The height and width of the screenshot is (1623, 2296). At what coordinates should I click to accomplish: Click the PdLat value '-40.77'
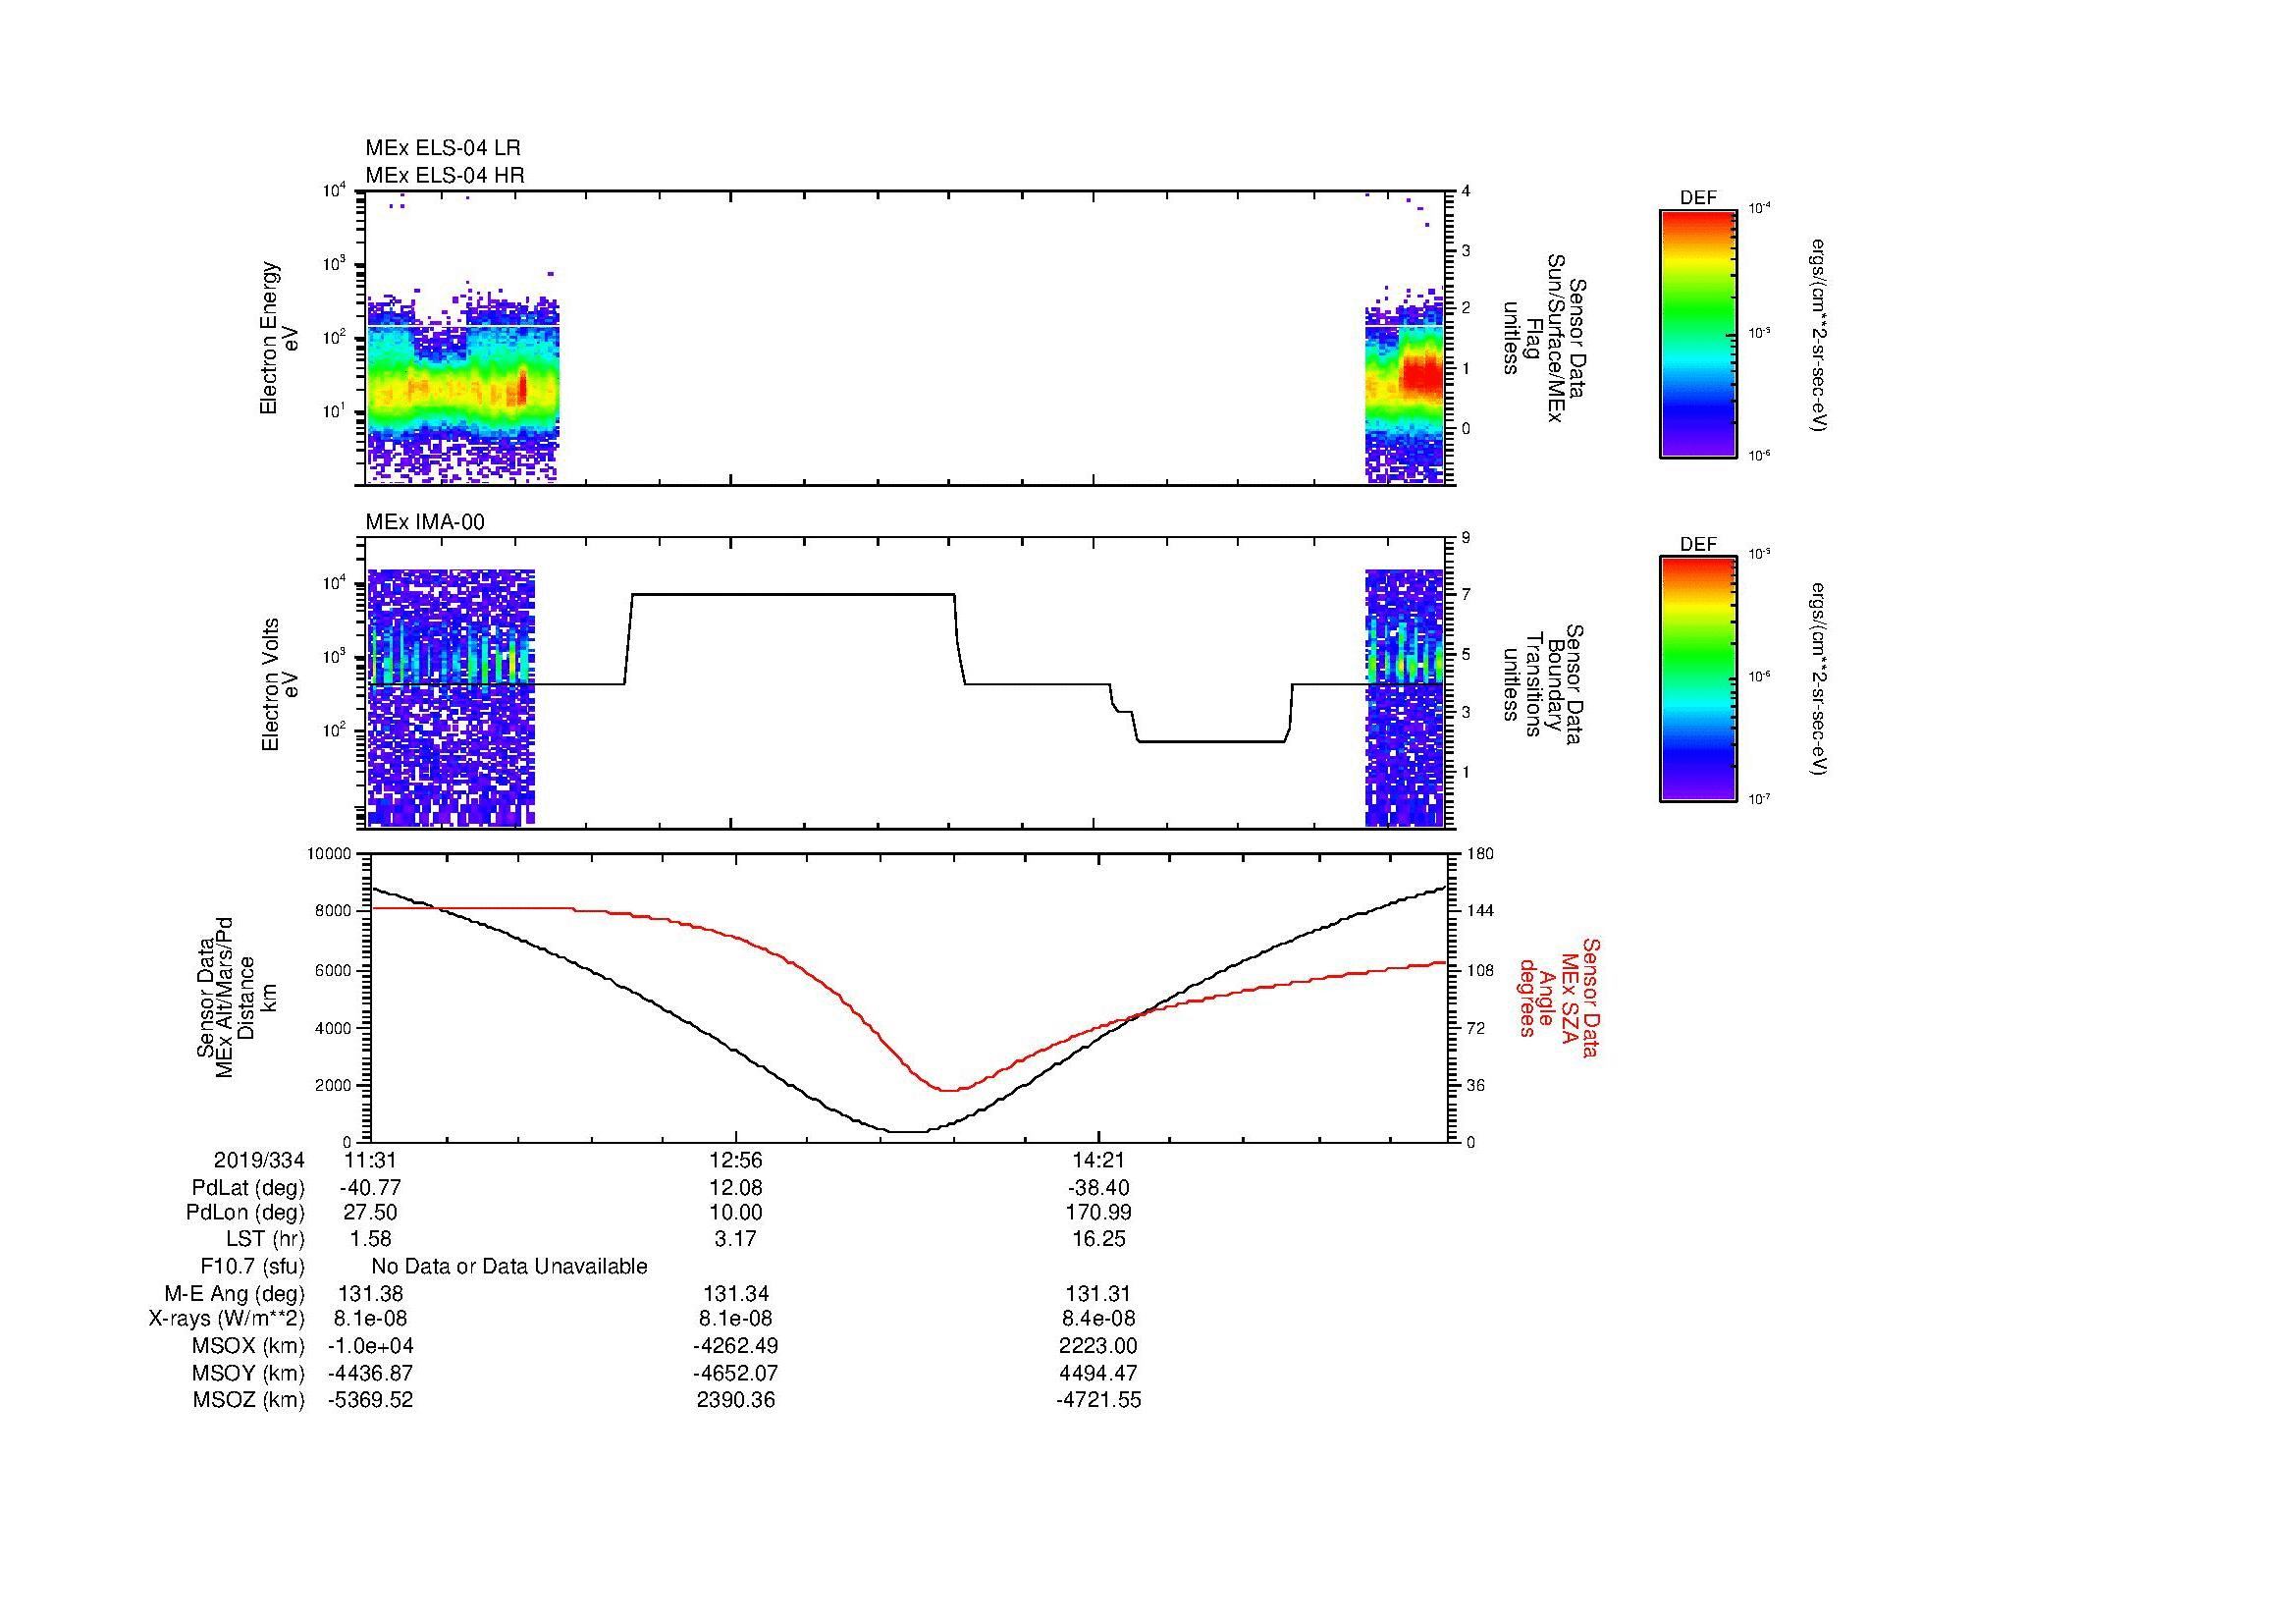370,1188
